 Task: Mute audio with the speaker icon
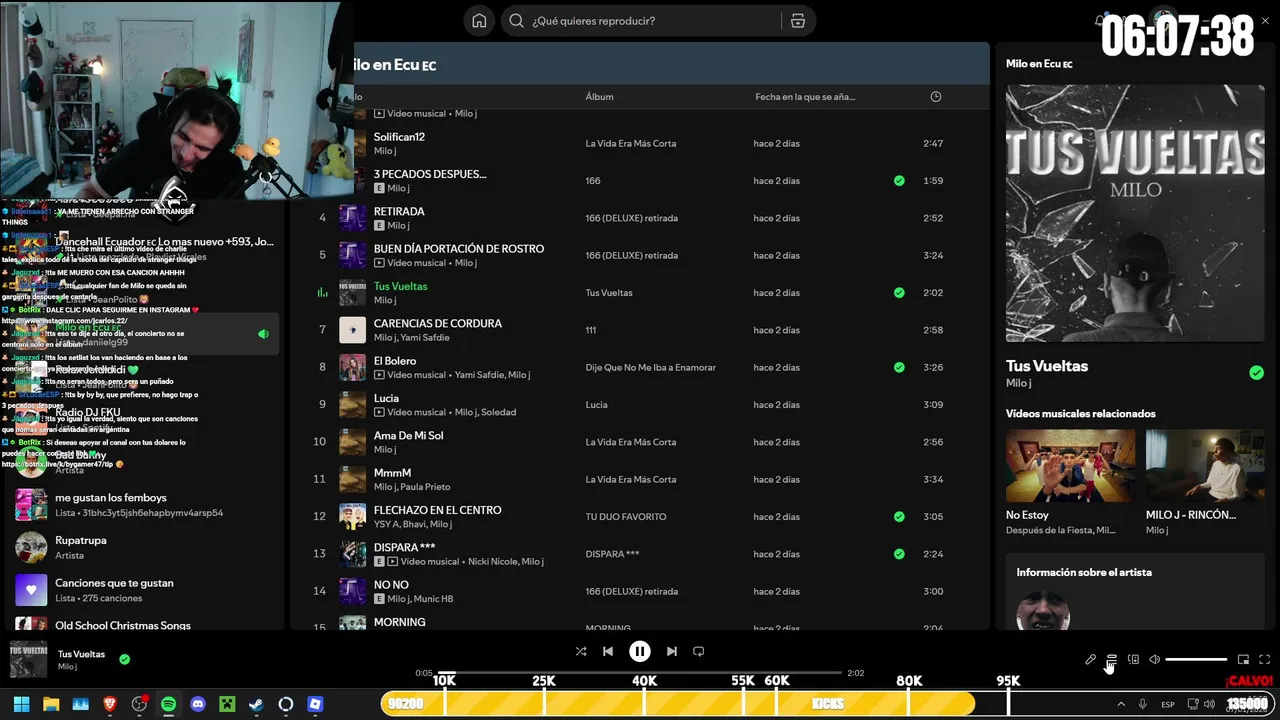1154,659
